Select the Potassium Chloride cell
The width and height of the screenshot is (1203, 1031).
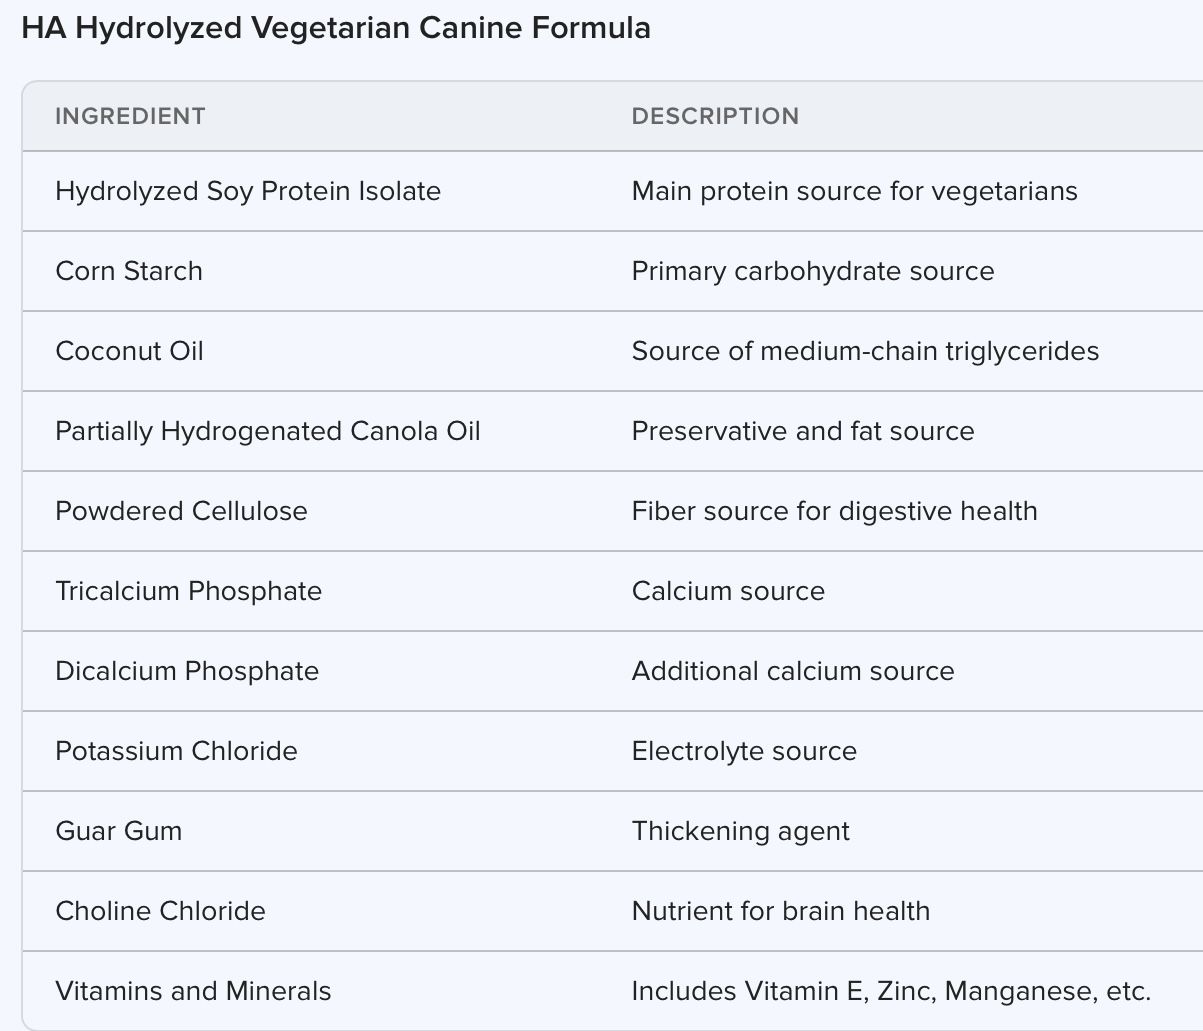tap(176, 751)
